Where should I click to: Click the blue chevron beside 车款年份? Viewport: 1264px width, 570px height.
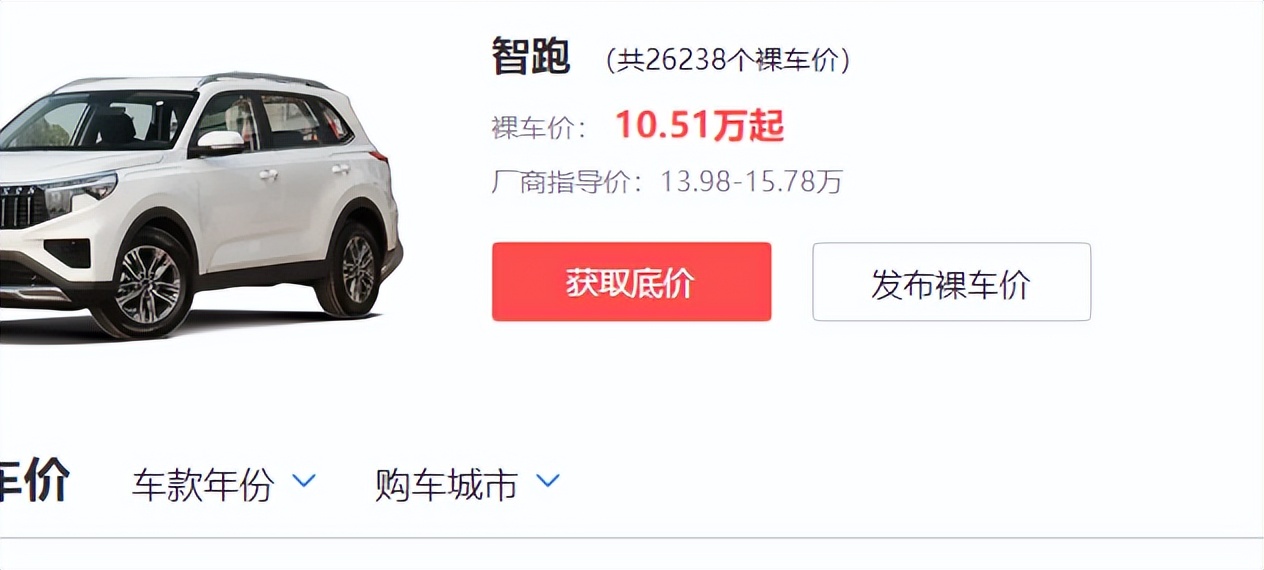pyautogui.click(x=304, y=482)
